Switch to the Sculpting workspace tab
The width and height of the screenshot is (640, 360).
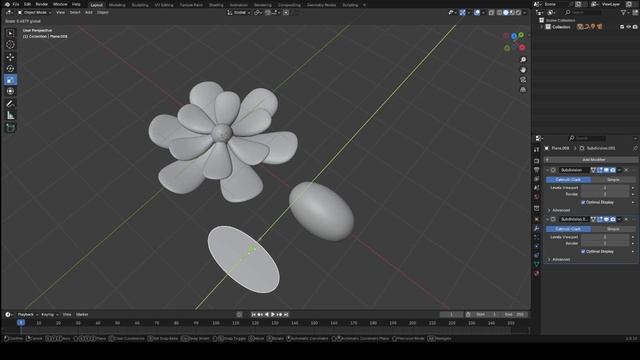click(140, 5)
